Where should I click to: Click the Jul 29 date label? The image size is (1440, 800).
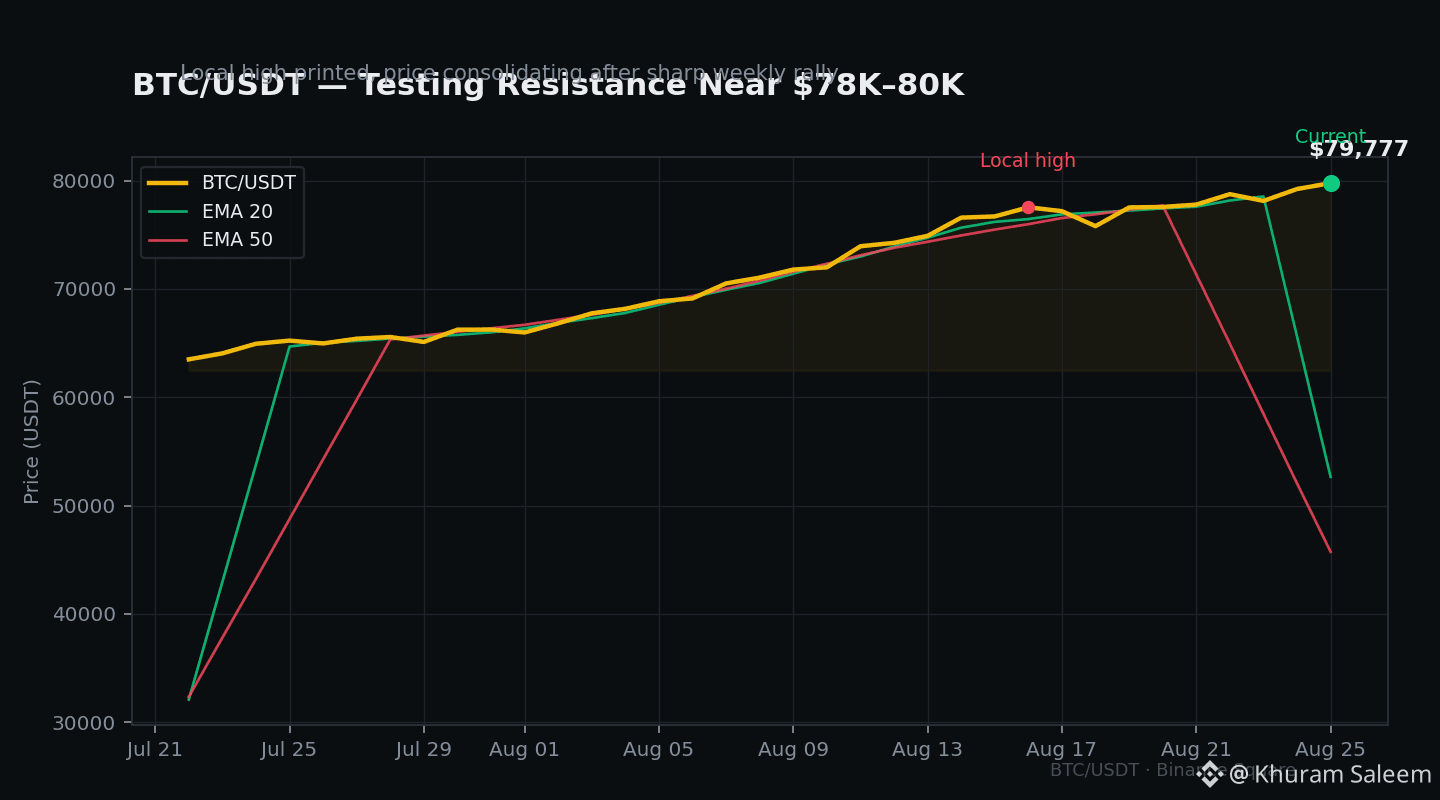[424, 750]
